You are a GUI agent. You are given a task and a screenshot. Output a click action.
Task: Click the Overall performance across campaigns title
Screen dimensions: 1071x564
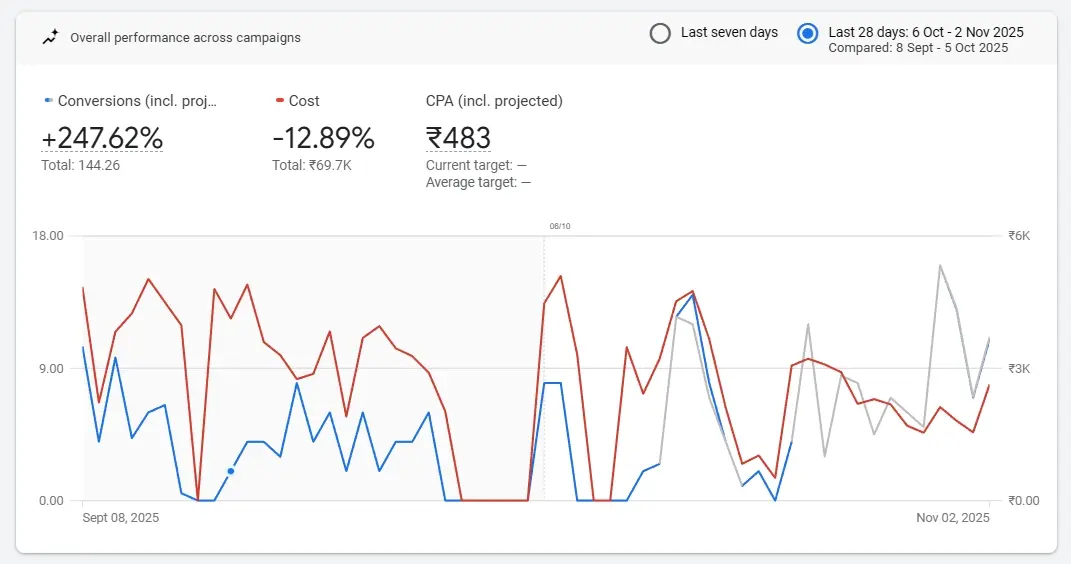pyautogui.click(x=185, y=38)
